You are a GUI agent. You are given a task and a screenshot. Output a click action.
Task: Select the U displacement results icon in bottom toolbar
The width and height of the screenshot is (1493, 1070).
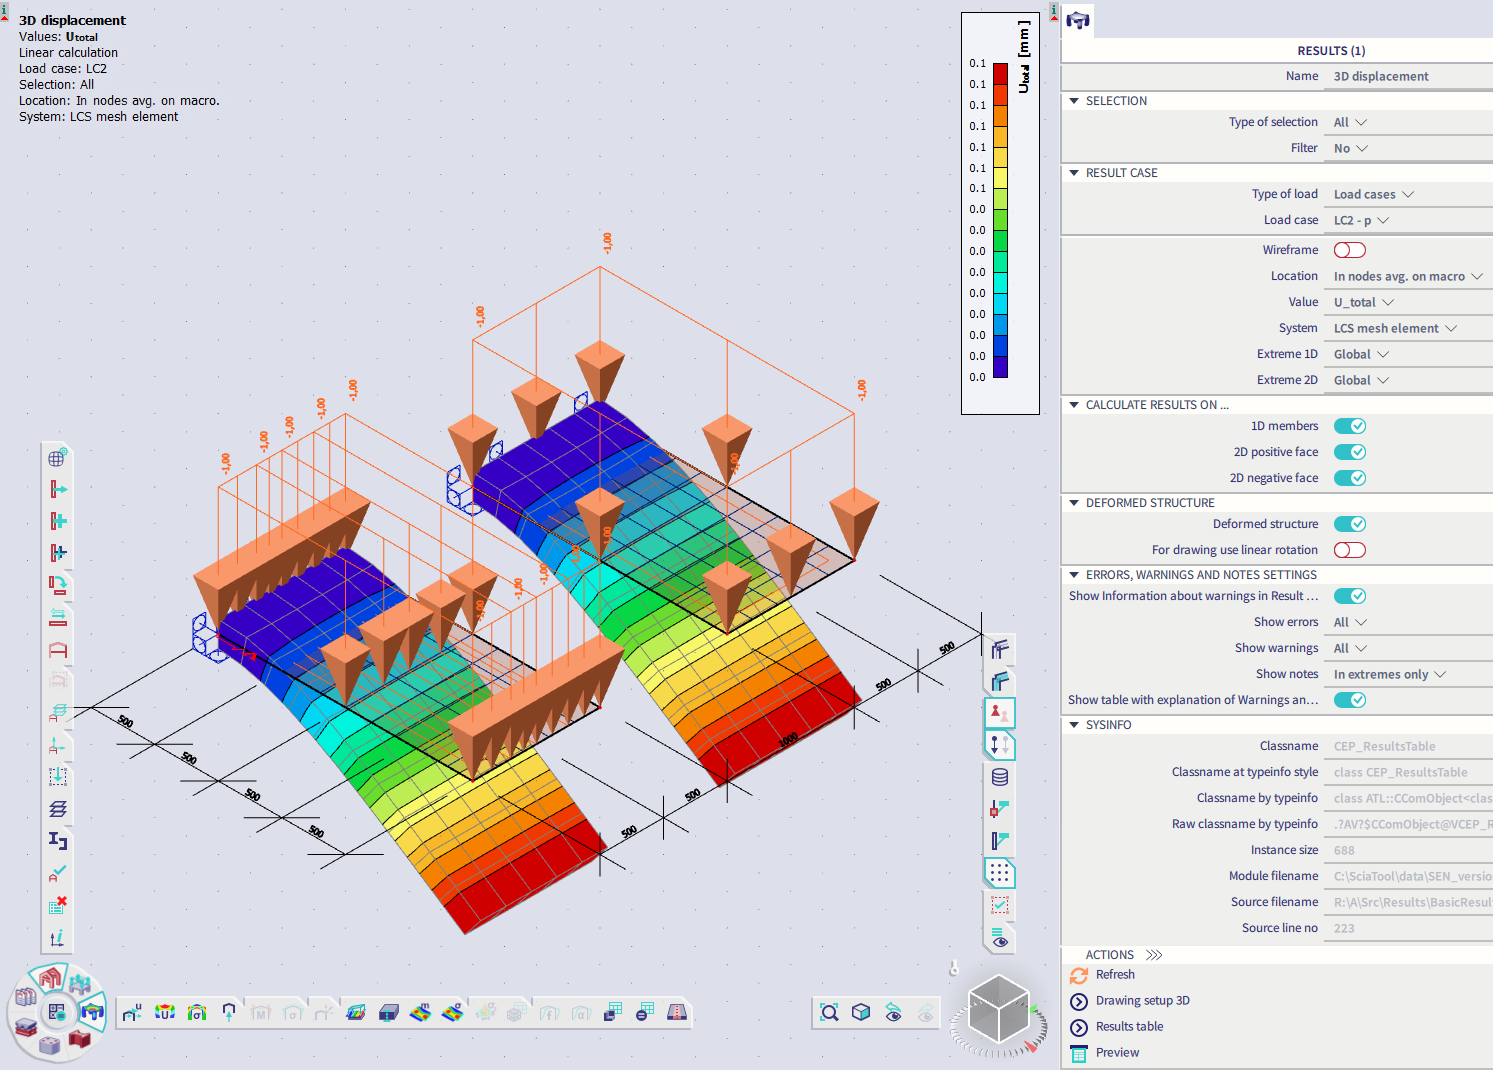point(165,1012)
